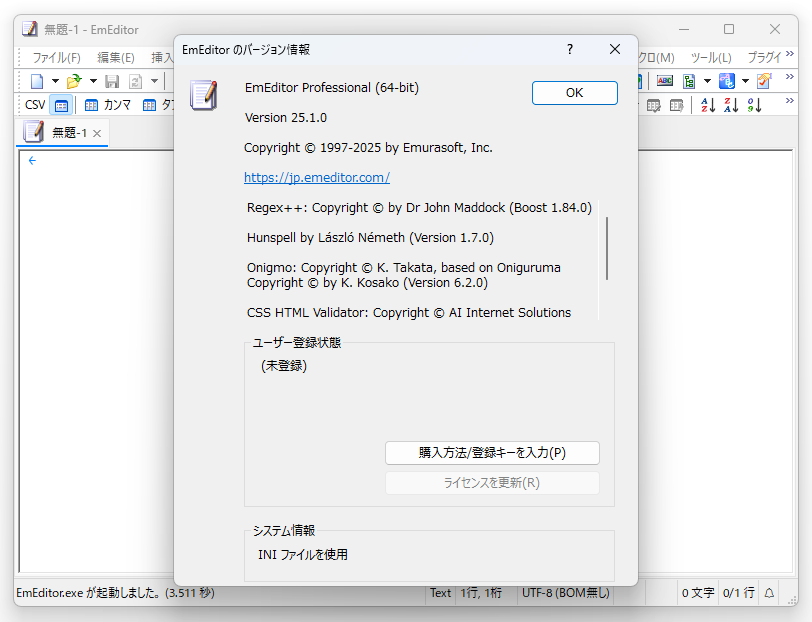Sort text ascending with the A-Z icon
This screenshot has height=622, width=812.
point(708,105)
